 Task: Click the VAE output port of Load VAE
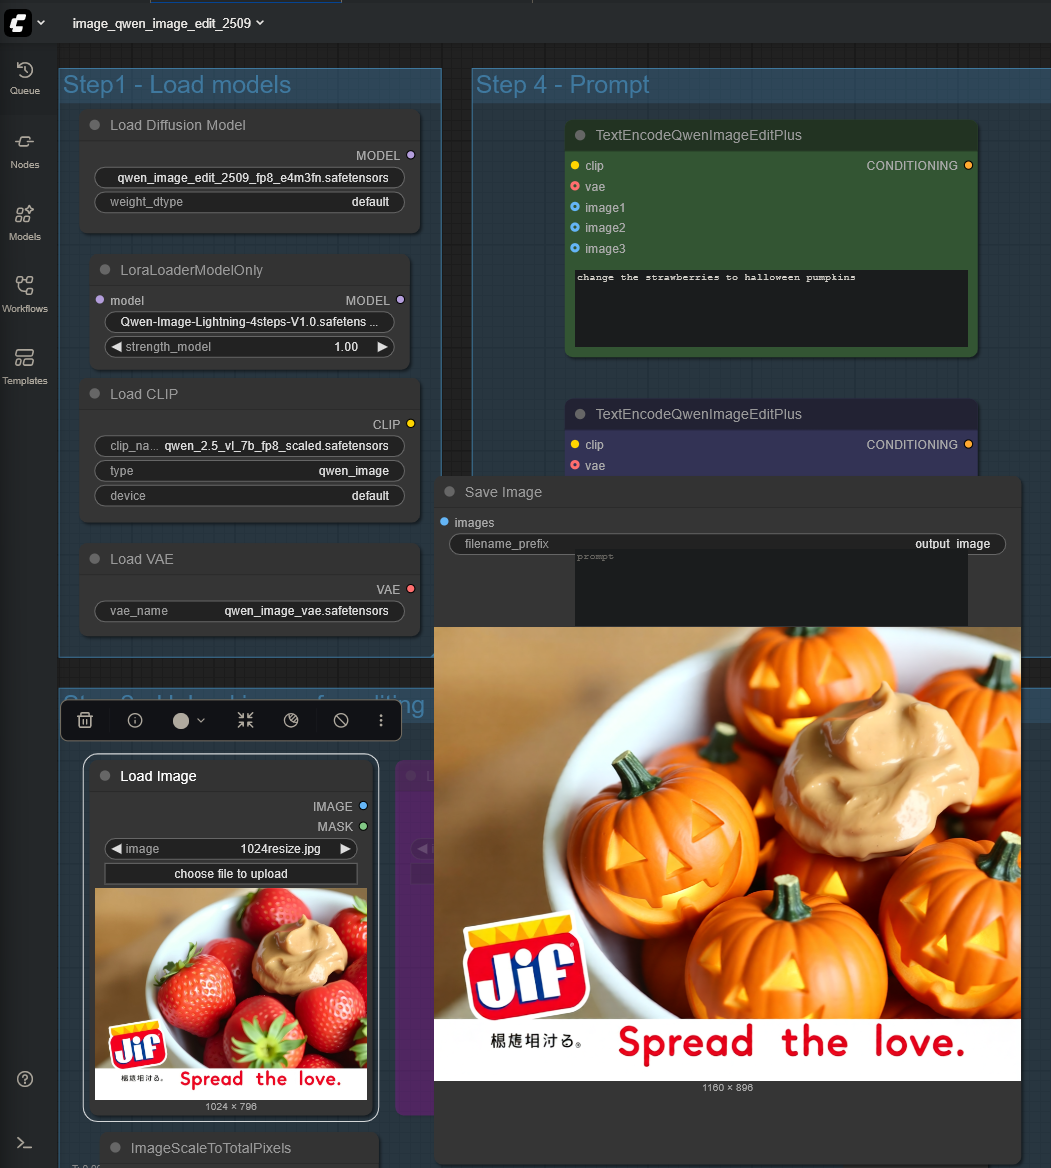(x=410, y=588)
